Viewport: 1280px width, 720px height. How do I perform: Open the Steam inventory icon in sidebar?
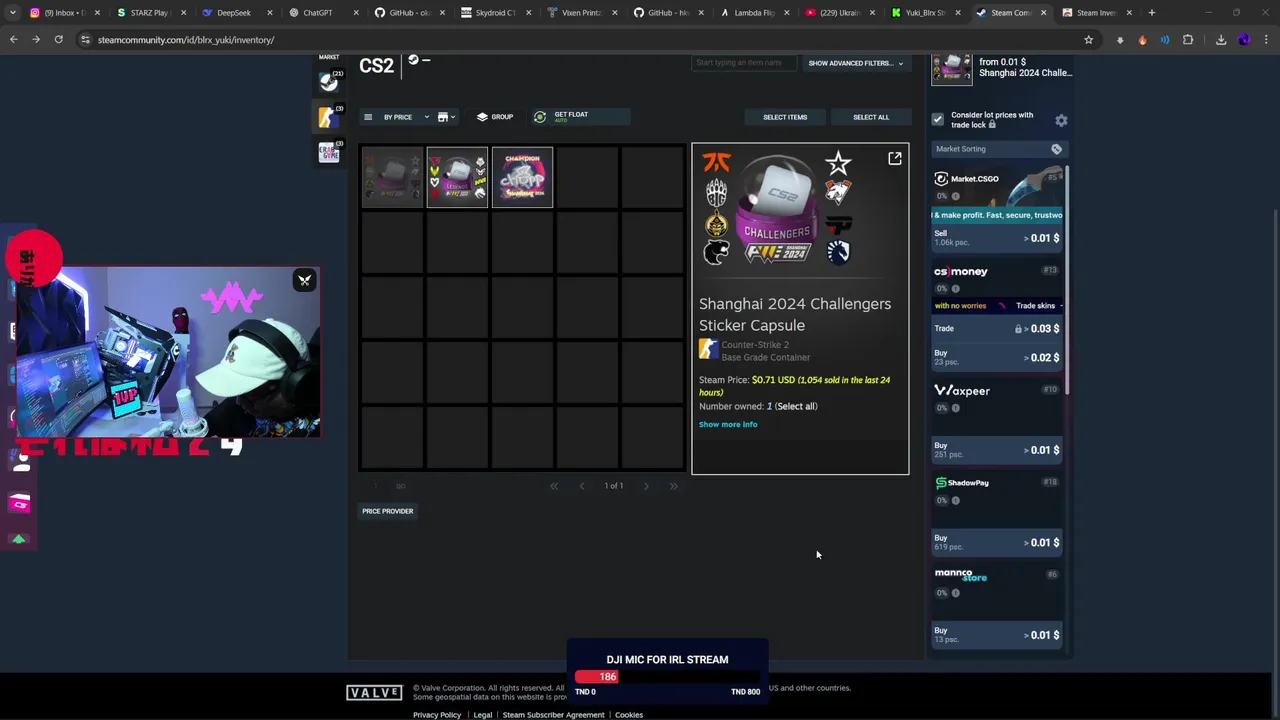(x=329, y=81)
